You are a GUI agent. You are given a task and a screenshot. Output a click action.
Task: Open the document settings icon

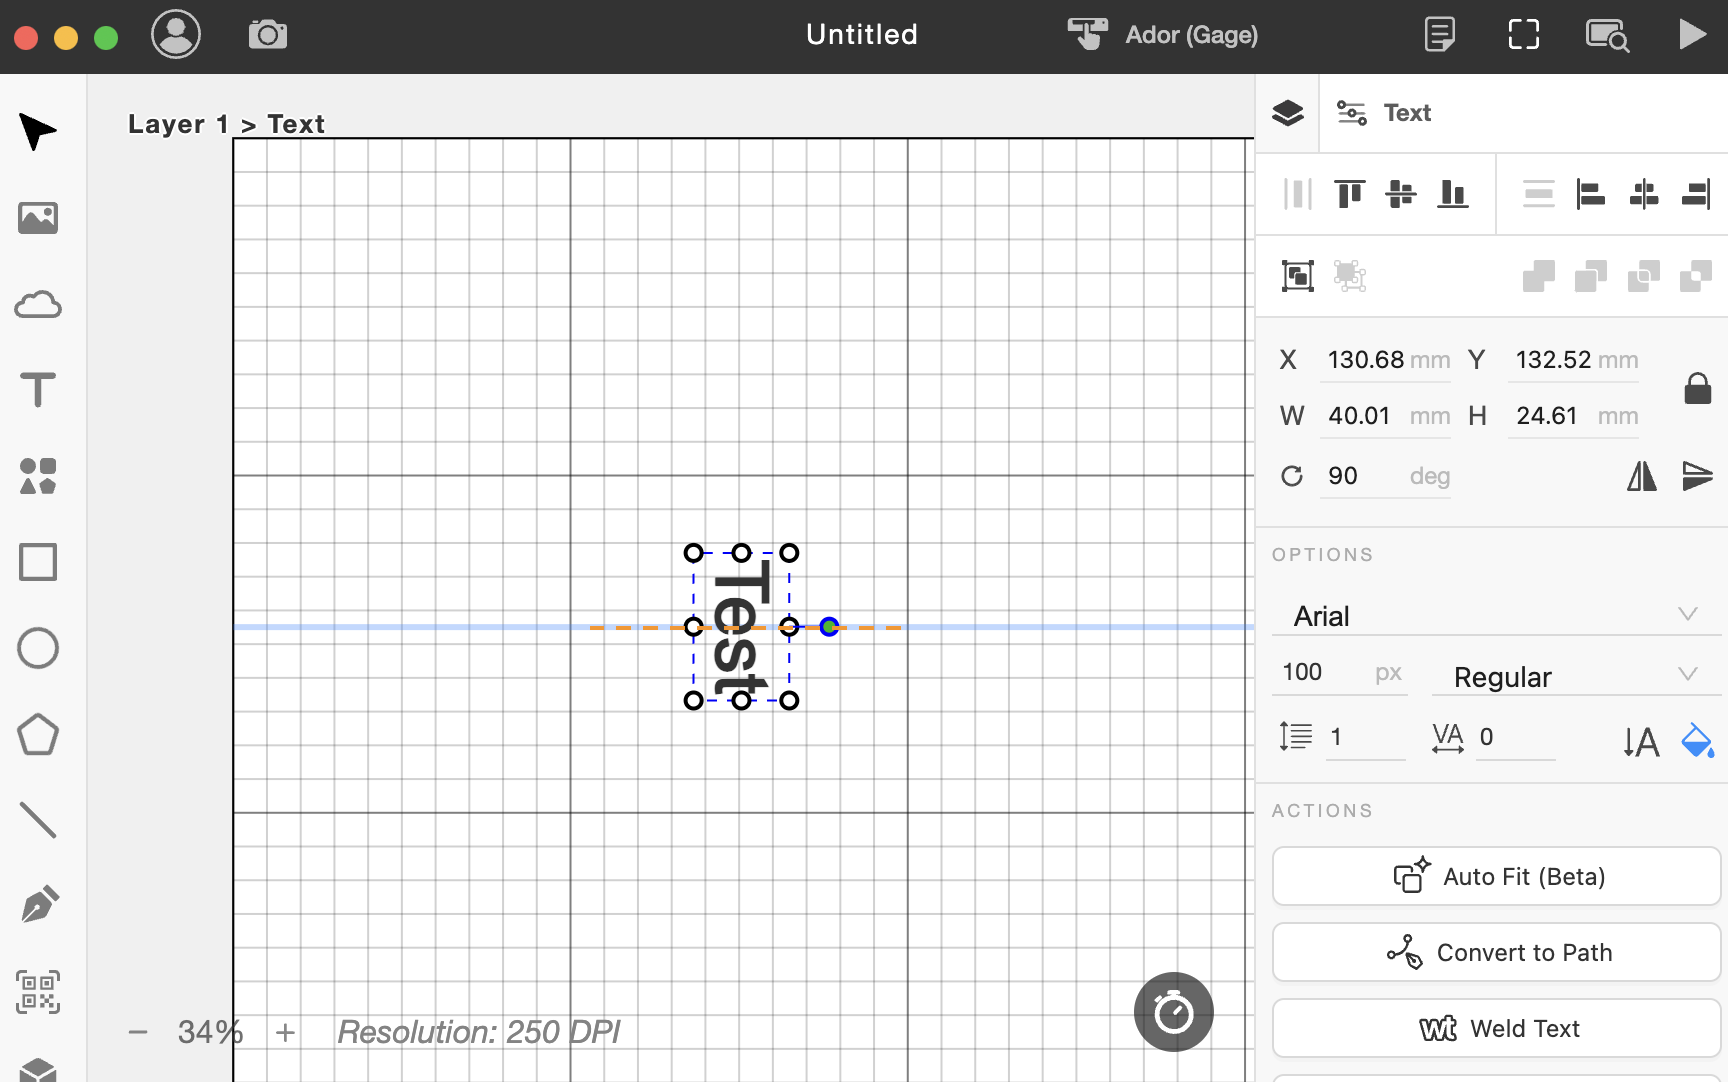point(1440,34)
